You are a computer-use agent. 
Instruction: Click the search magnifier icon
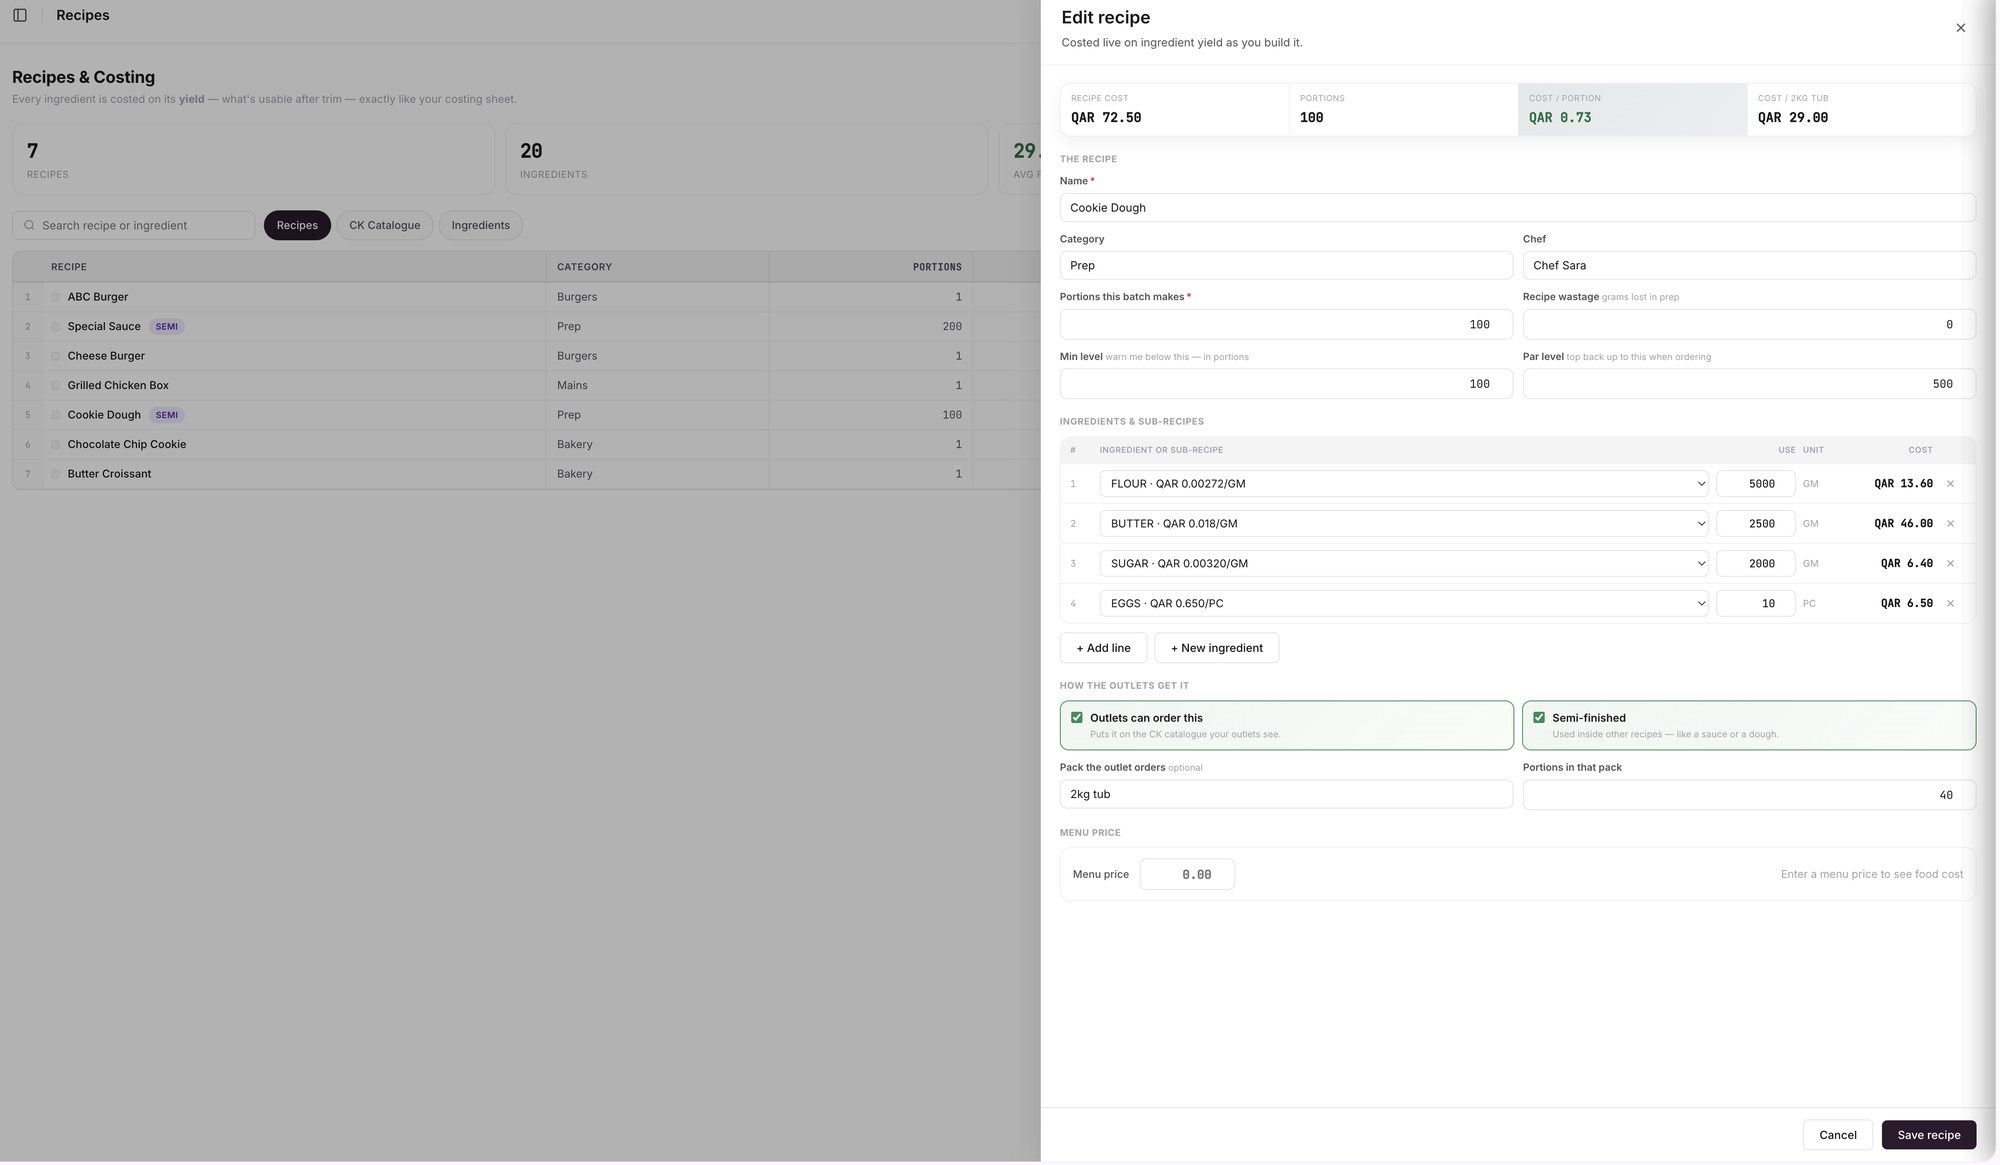point(29,226)
